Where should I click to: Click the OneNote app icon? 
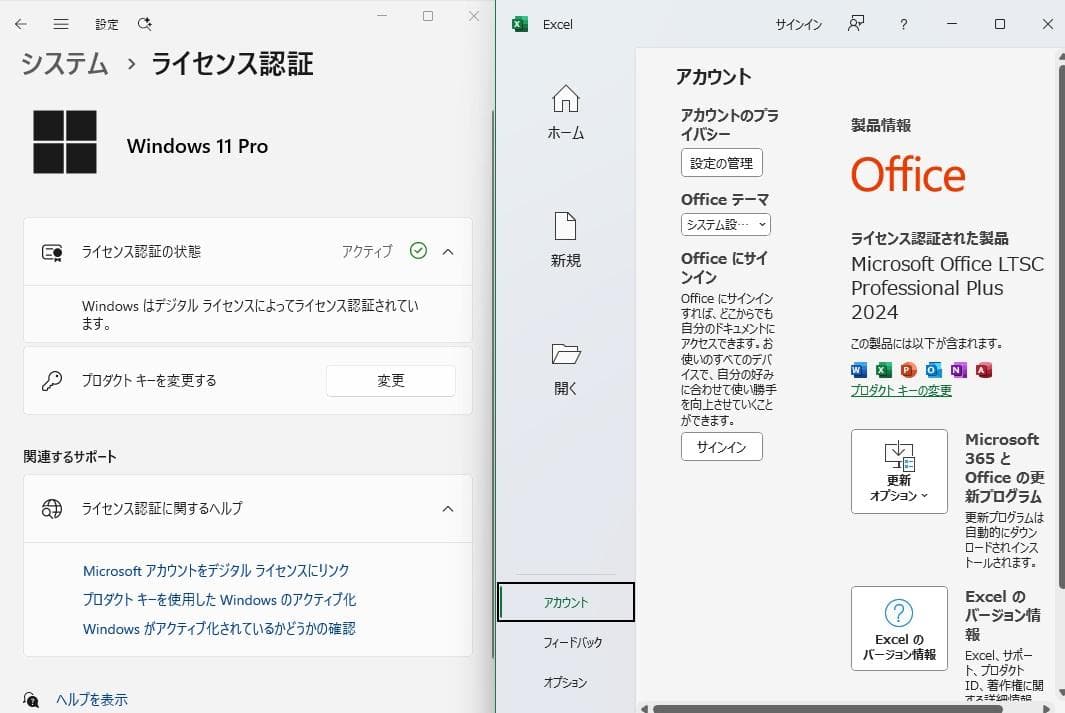pos(957,370)
